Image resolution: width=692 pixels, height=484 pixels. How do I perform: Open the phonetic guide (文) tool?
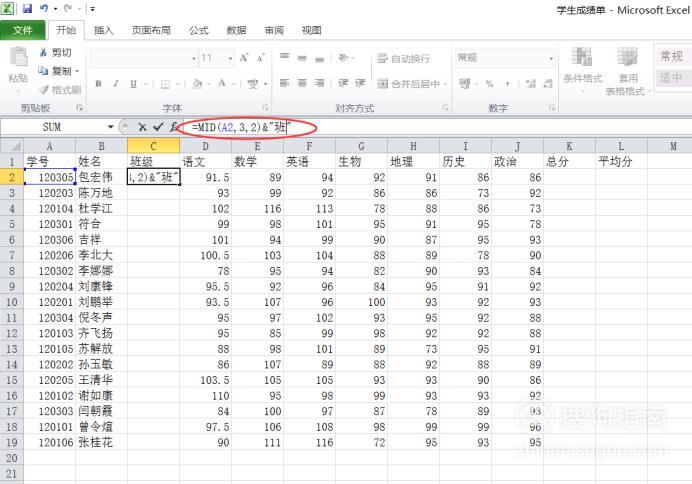point(253,83)
